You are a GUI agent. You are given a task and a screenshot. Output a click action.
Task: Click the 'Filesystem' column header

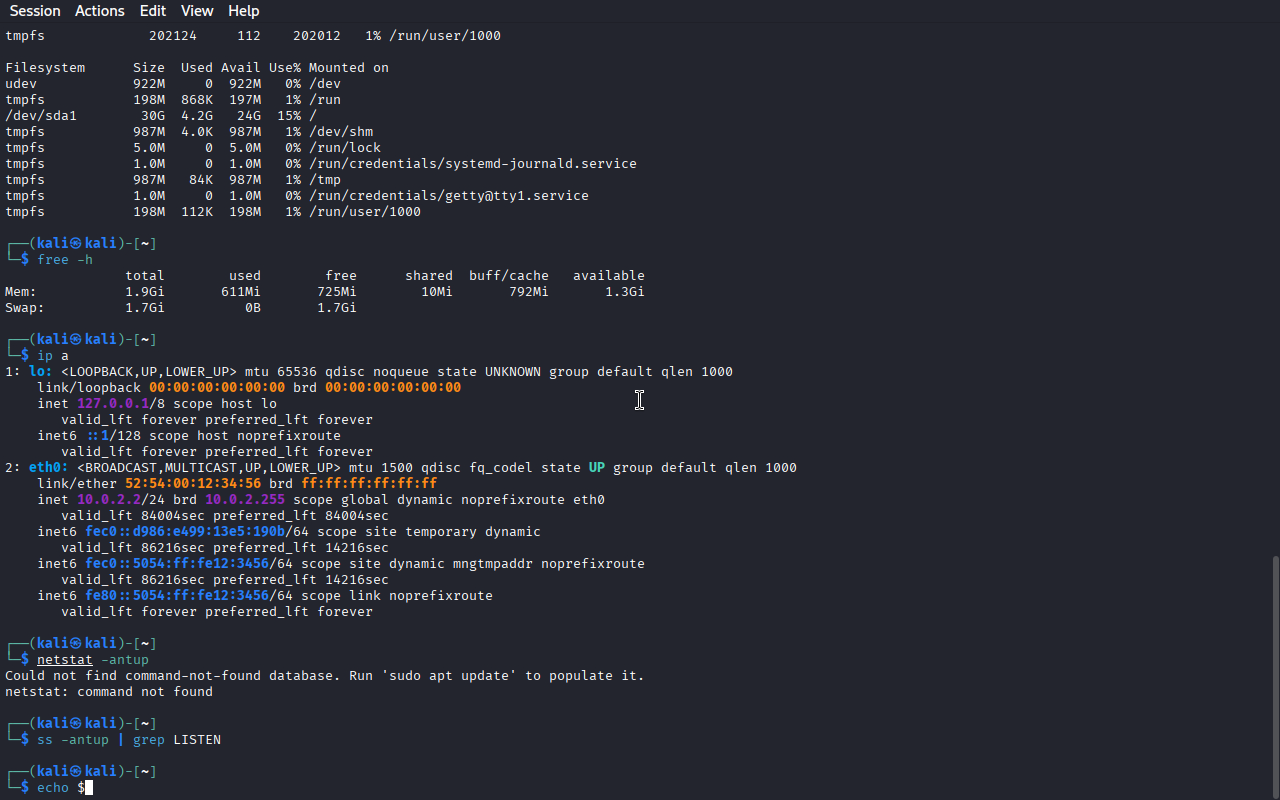click(45, 68)
